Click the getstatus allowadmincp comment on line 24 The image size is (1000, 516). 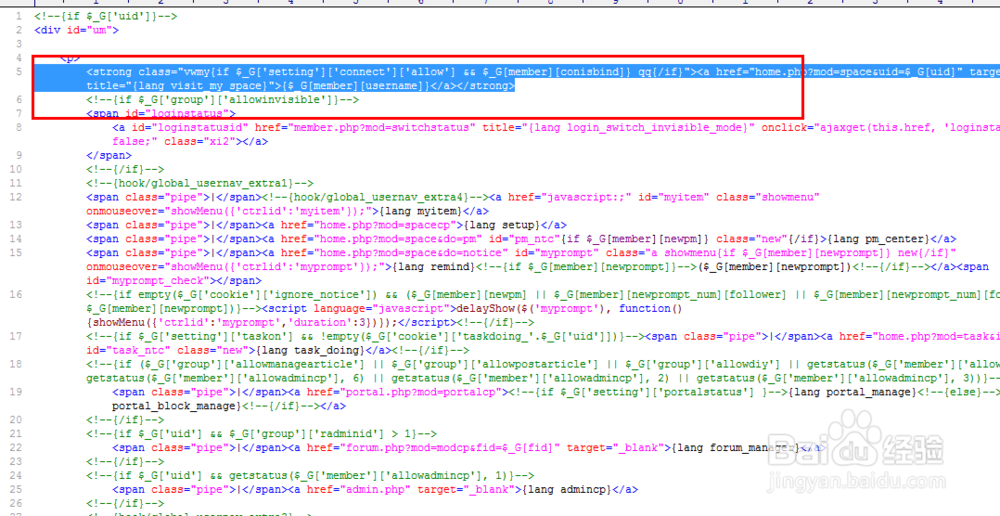[310, 476]
